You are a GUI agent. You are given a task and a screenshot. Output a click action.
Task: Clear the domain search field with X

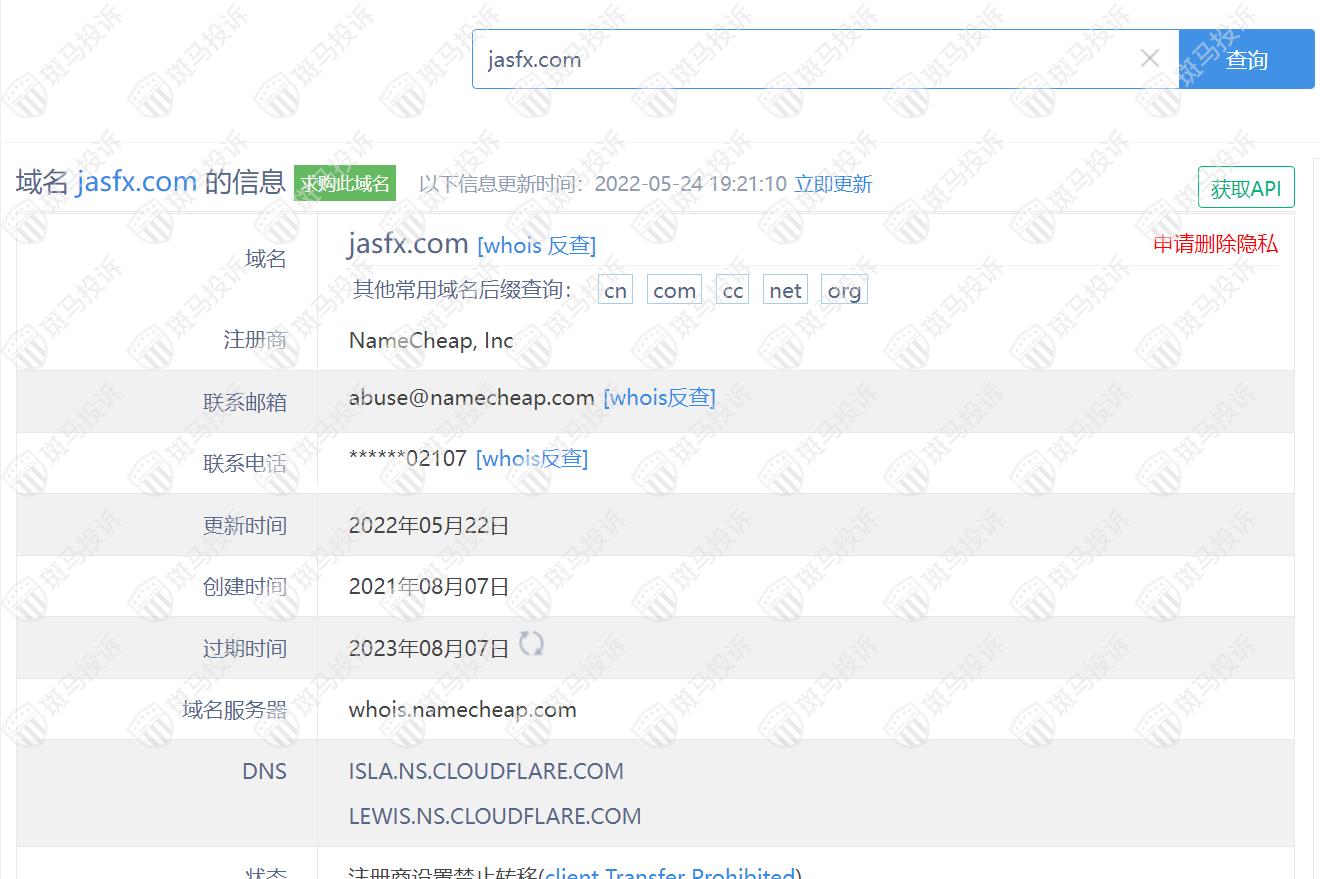1150,59
